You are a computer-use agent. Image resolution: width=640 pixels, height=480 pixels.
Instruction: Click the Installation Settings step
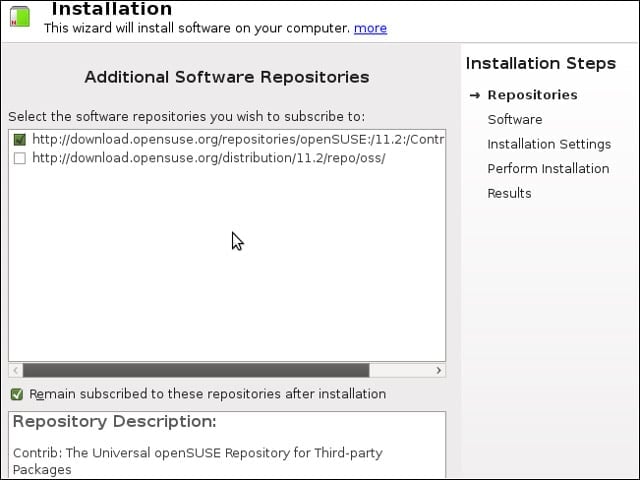click(x=549, y=144)
